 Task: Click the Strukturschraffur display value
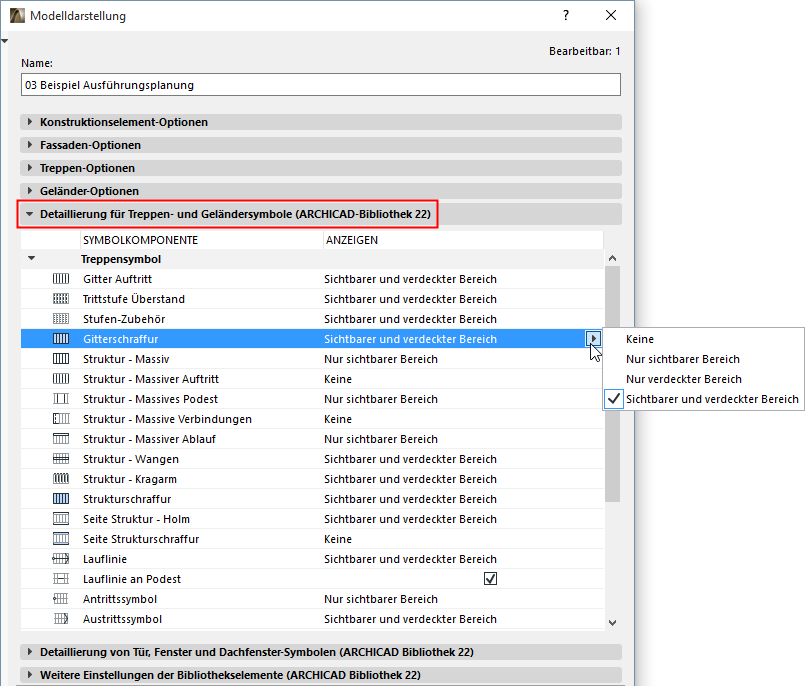[410, 499]
